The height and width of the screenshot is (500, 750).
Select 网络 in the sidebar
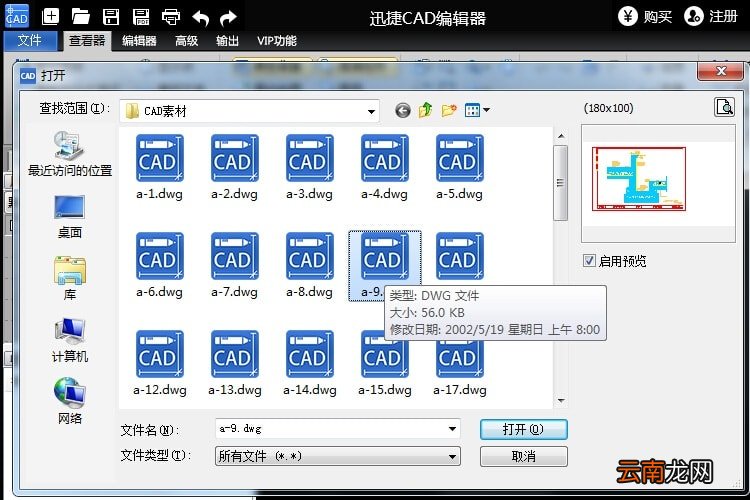point(70,401)
